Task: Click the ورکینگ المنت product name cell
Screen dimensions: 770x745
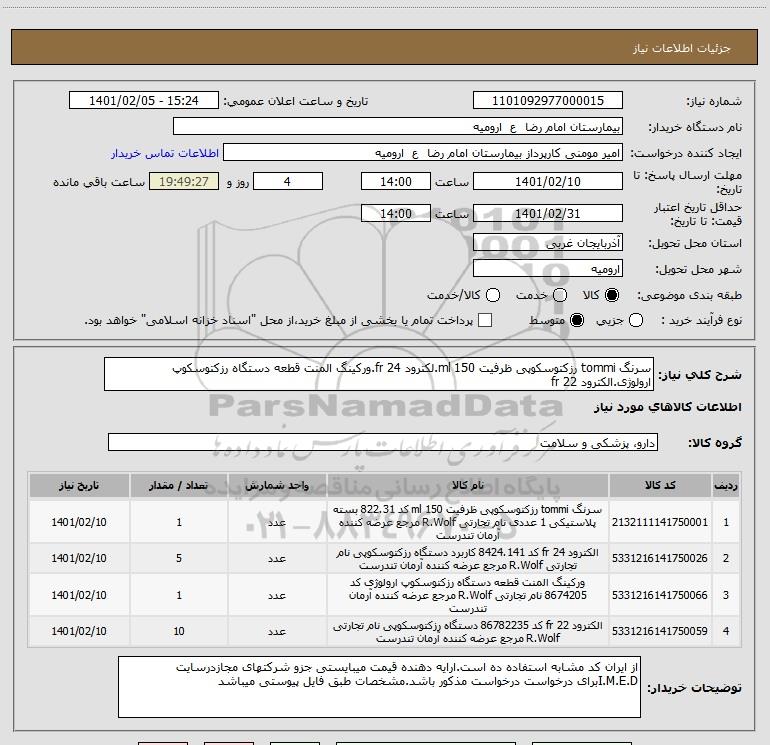Action: pos(468,595)
